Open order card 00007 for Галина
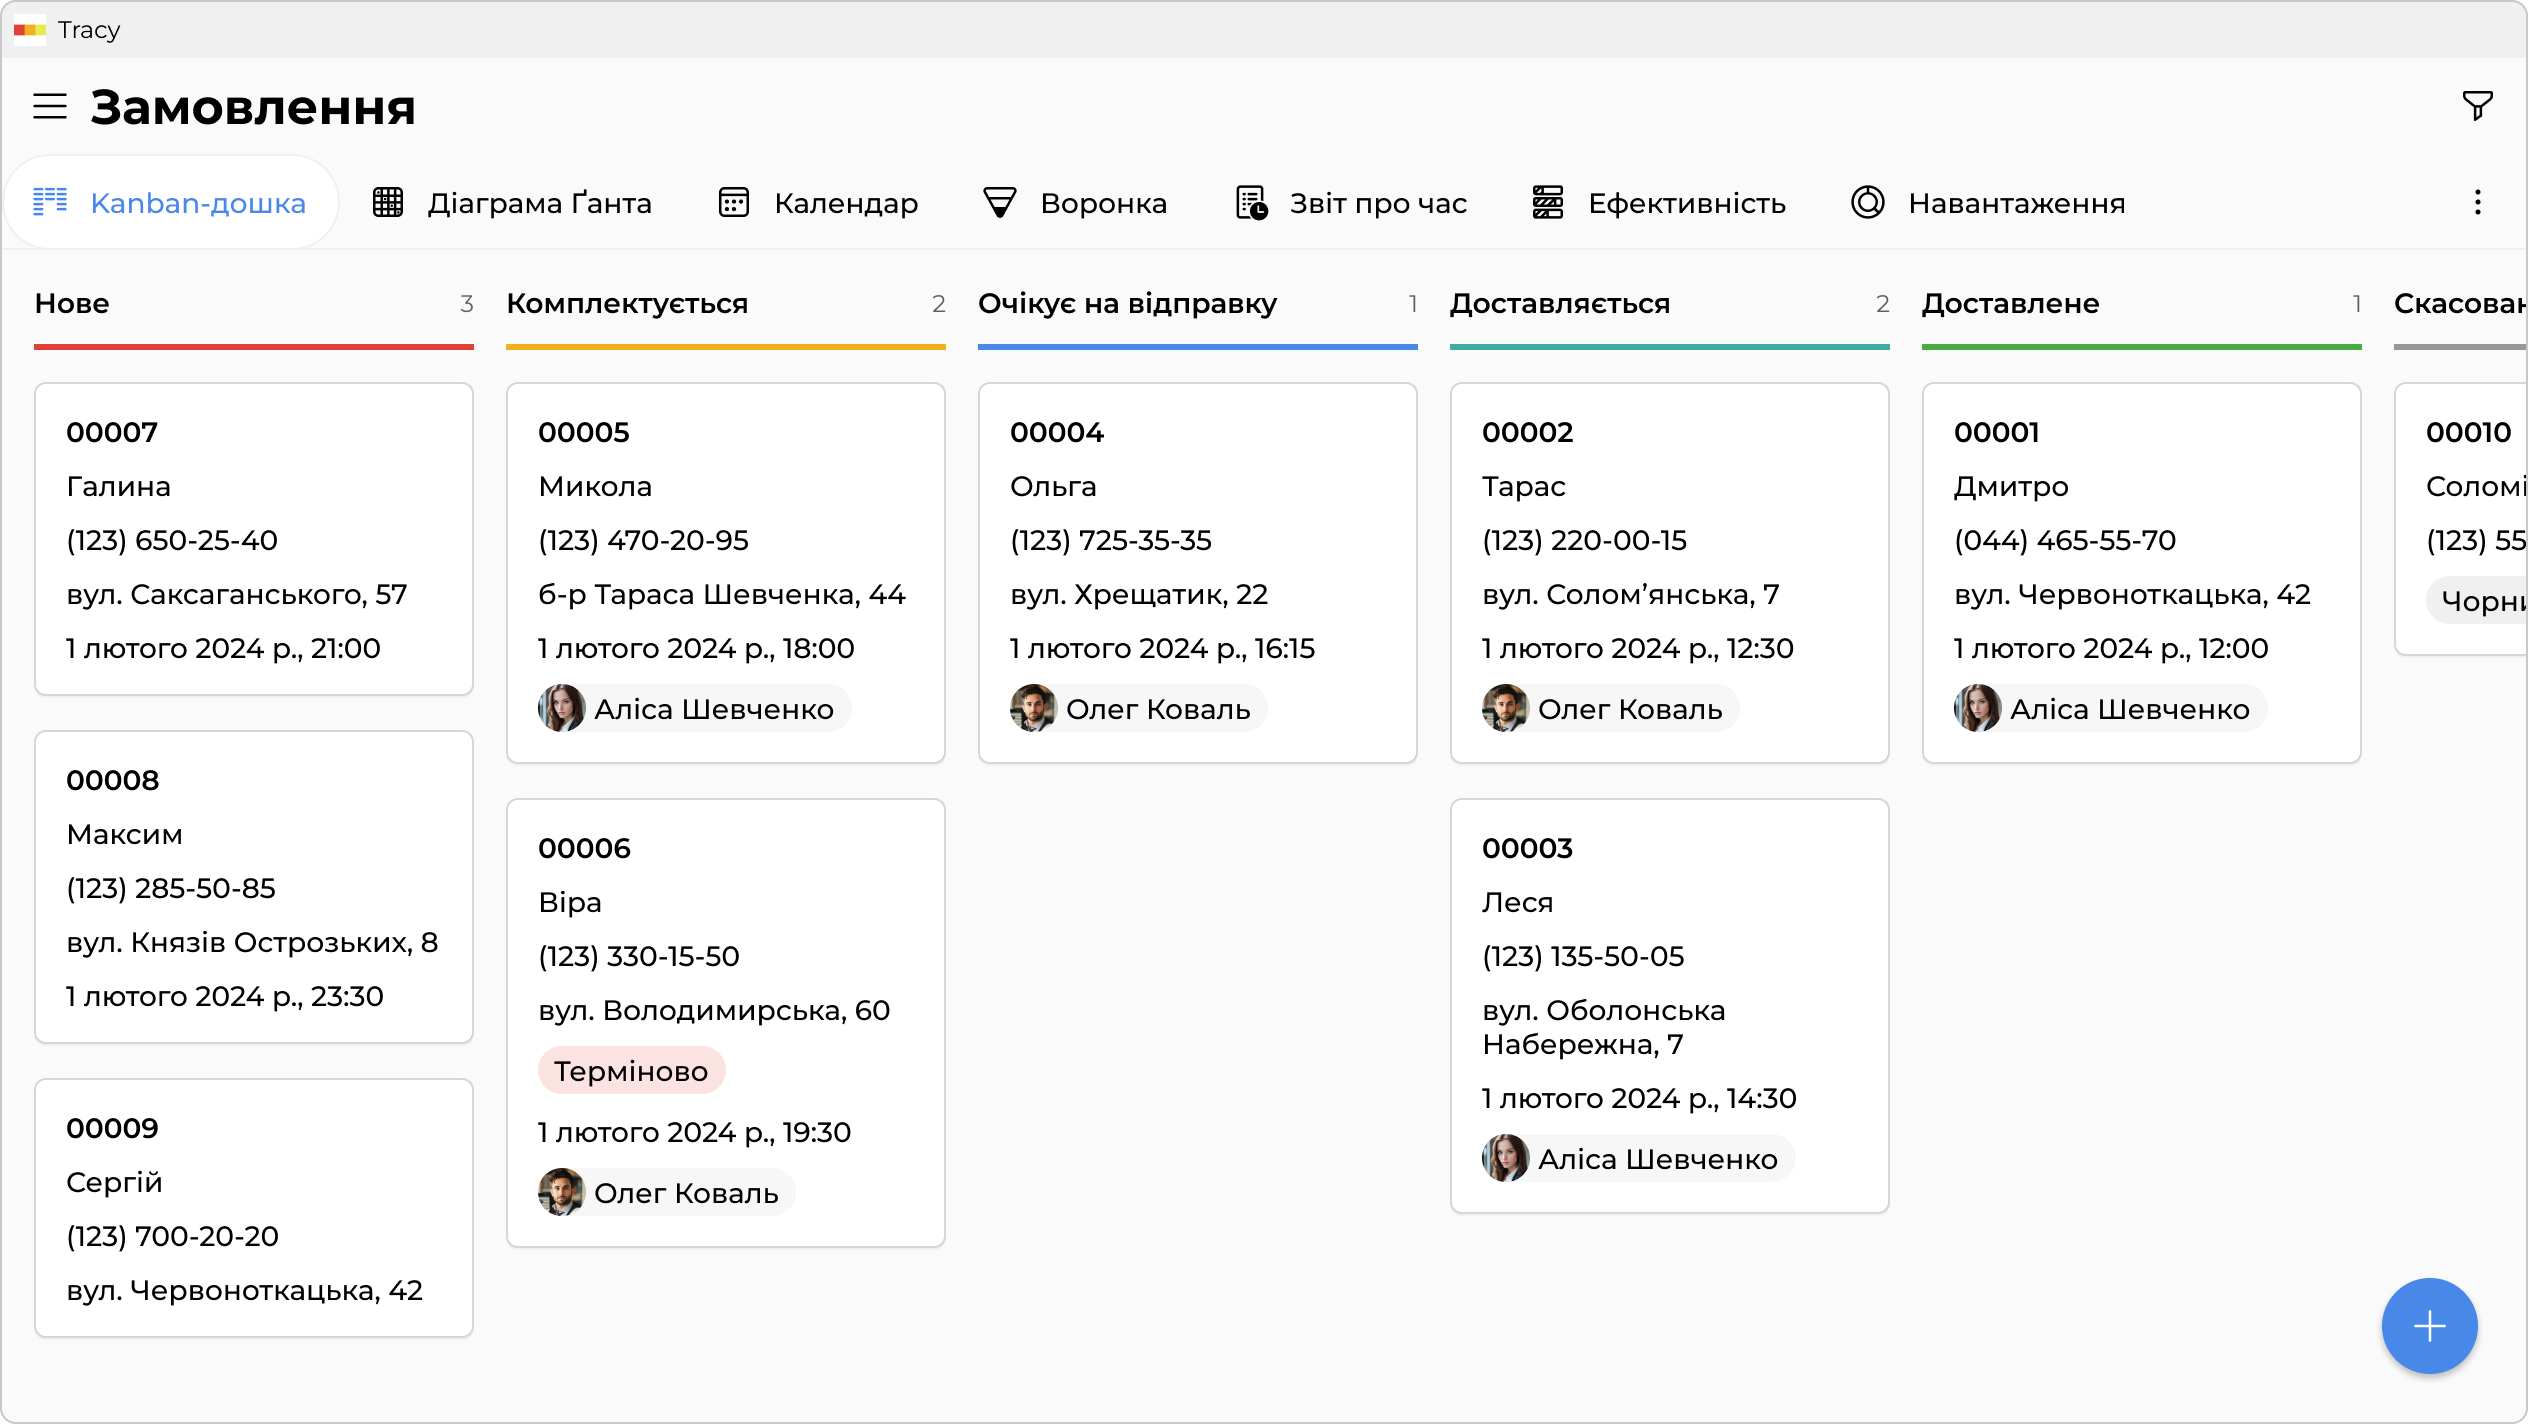2528x1424 pixels. 254,539
